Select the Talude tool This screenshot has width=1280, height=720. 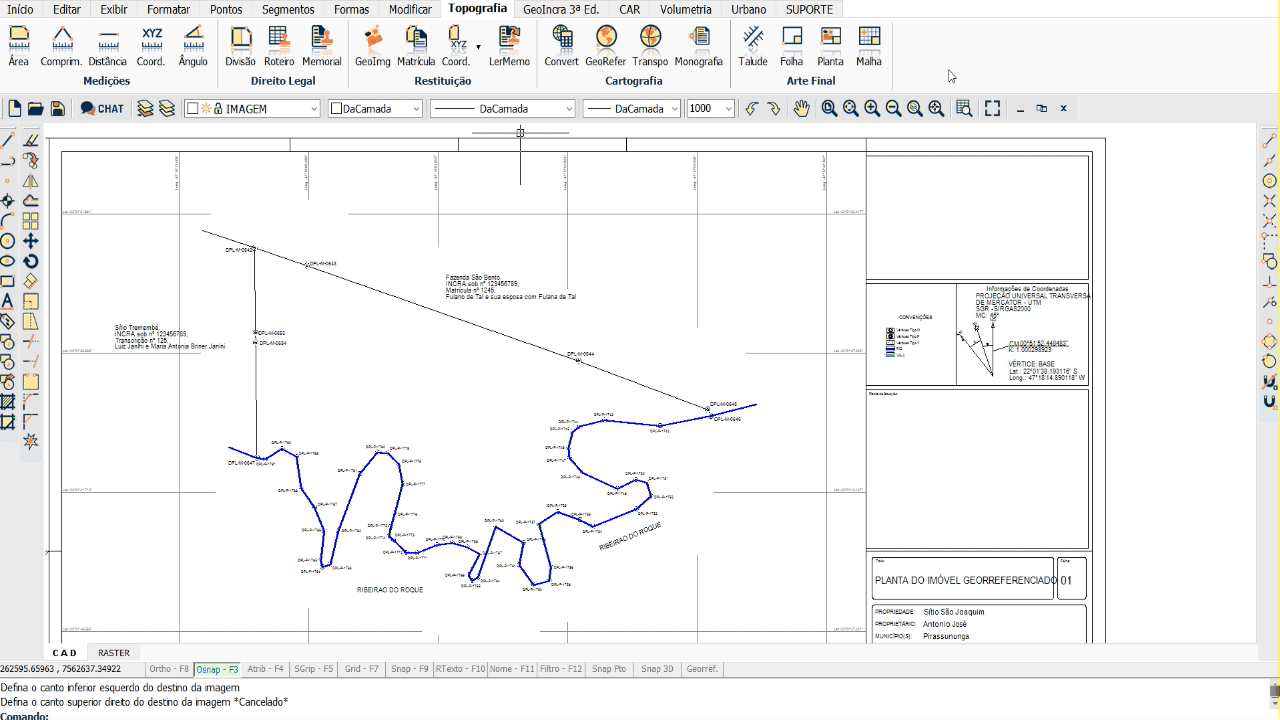tap(753, 46)
